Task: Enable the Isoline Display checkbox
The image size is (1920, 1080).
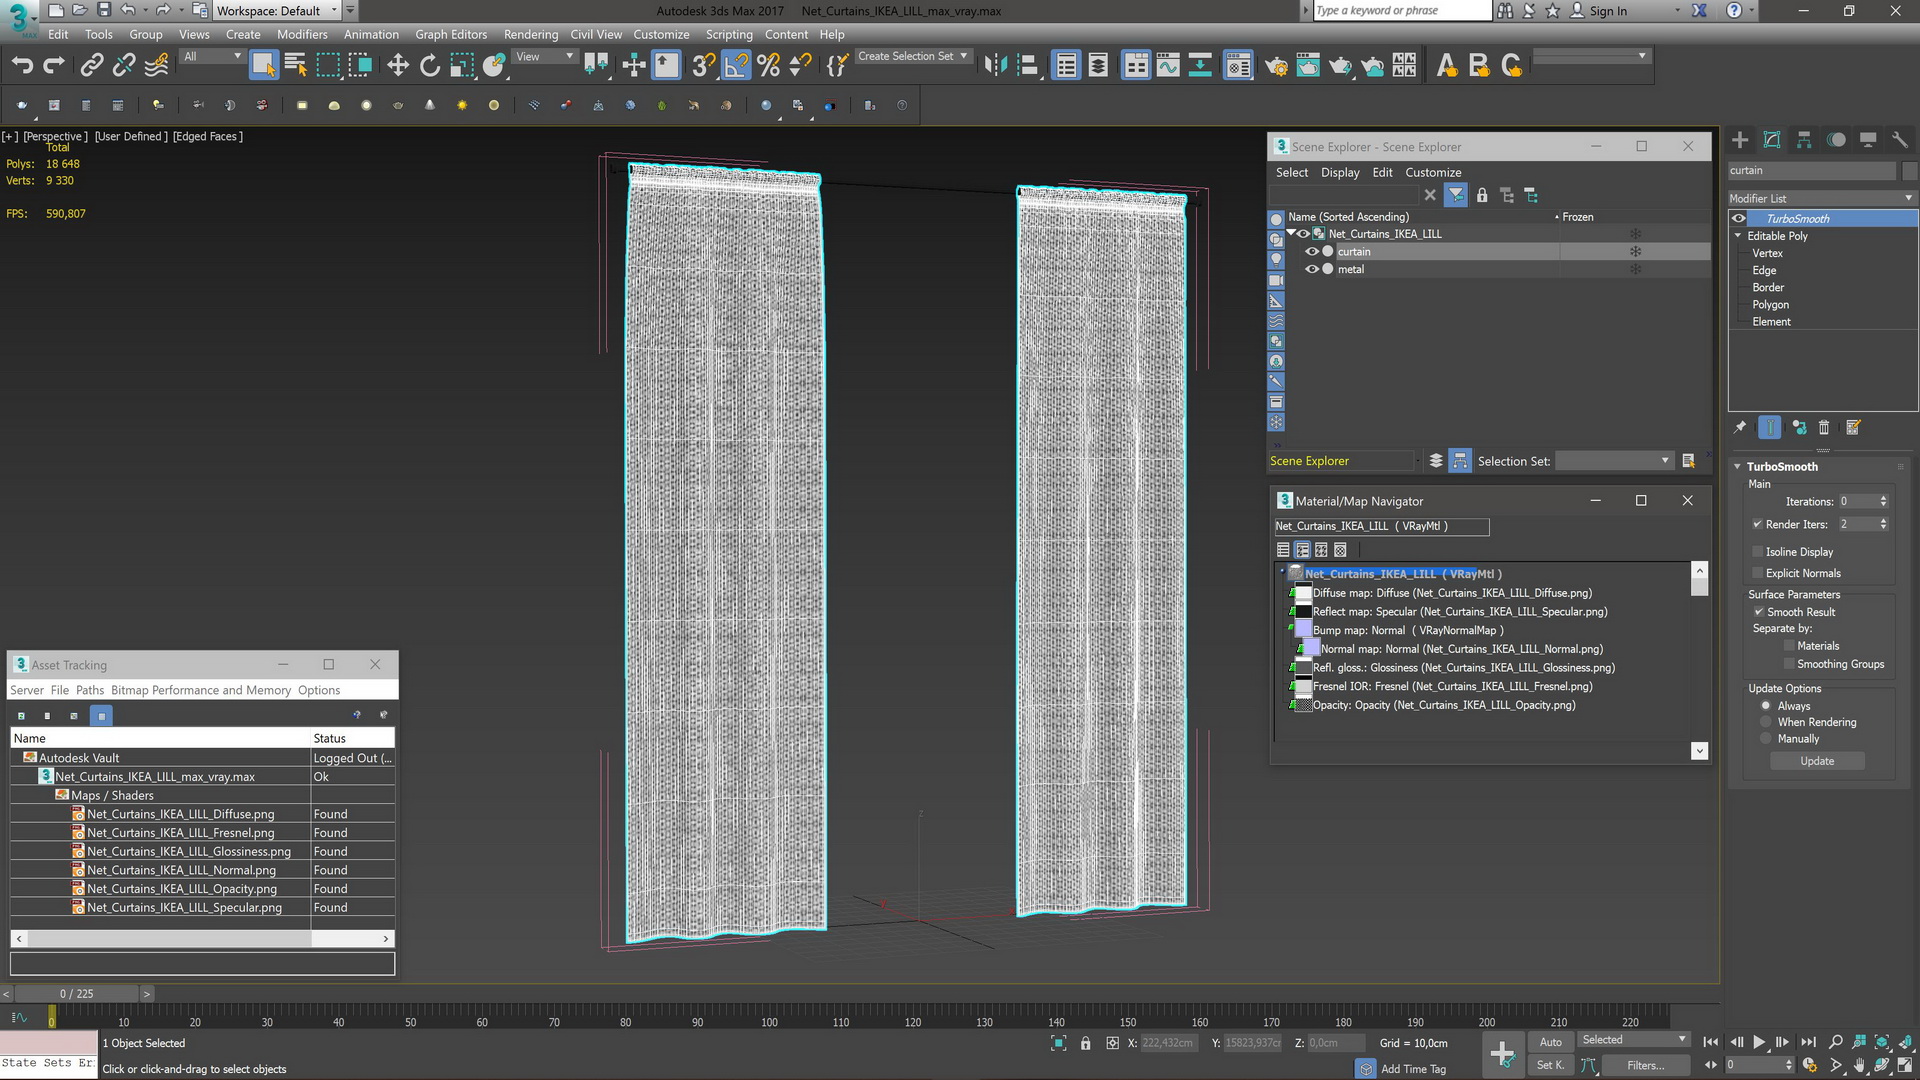Action: point(1757,552)
